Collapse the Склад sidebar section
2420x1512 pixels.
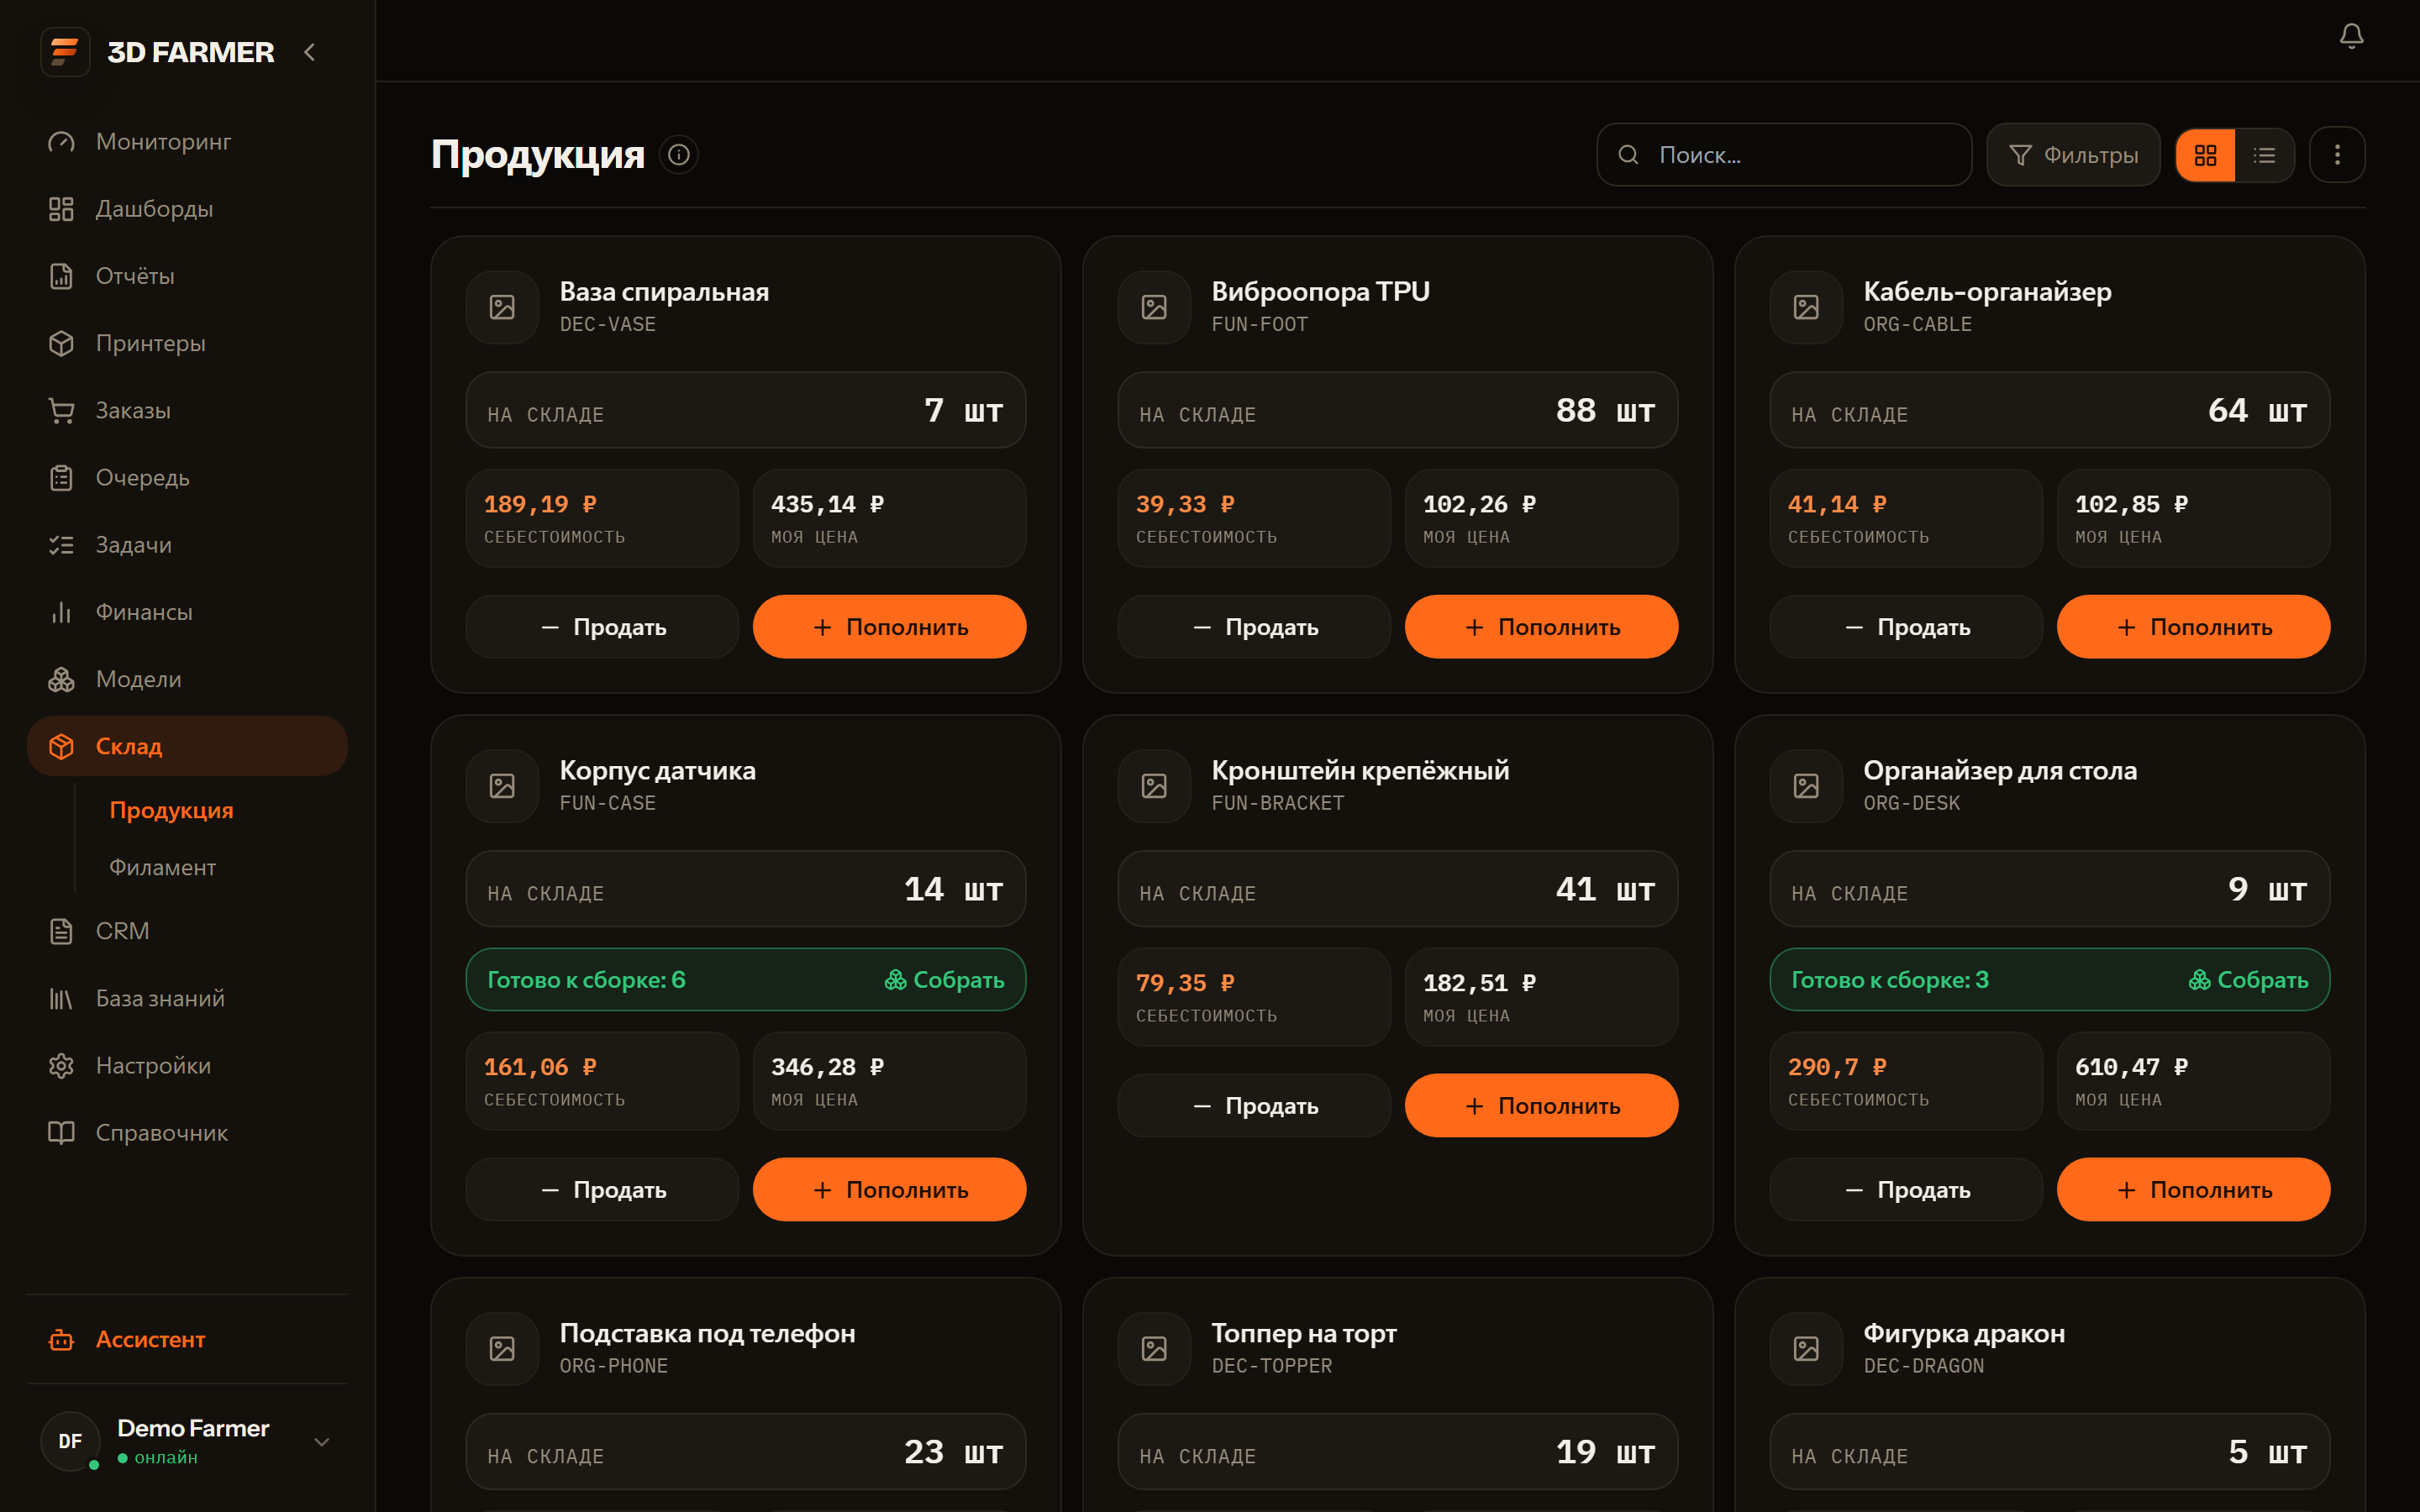pyautogui.click(x=187, y=746)
